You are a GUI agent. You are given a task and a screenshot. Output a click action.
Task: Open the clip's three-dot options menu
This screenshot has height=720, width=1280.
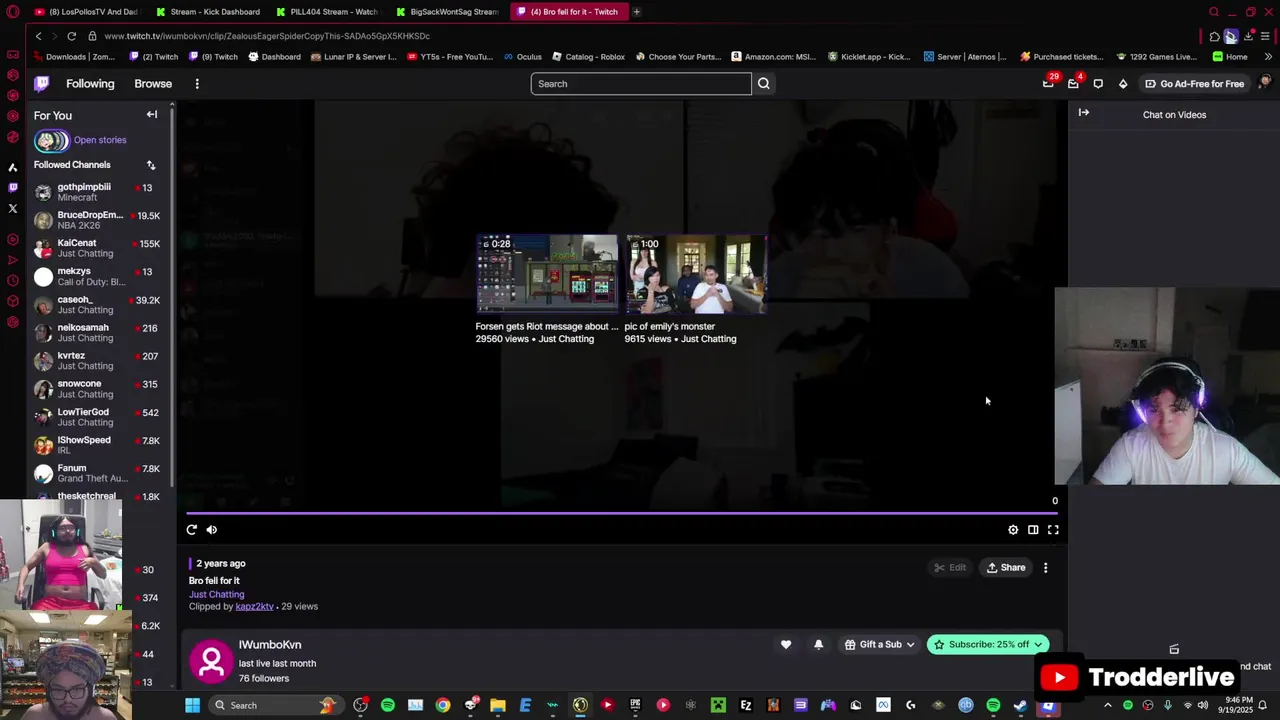point(1046,568)
